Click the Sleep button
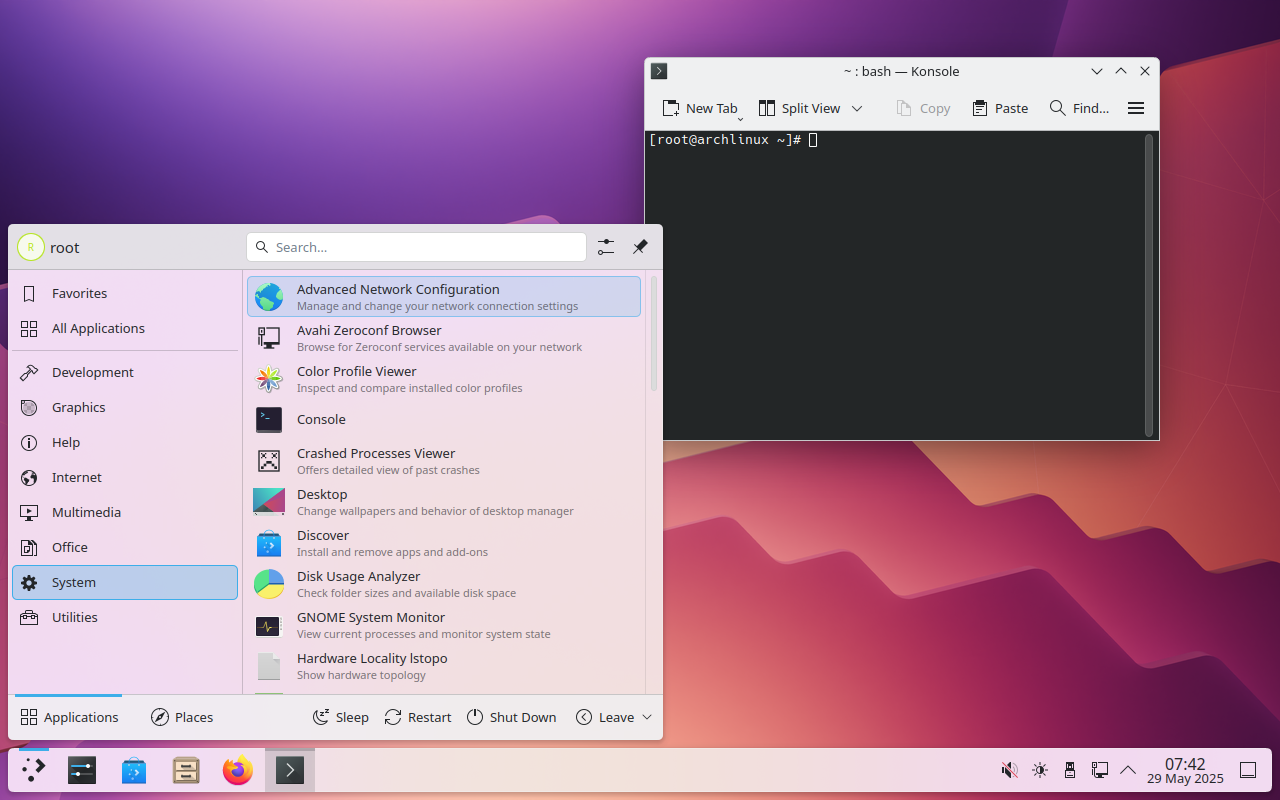 tap(340, 717)
